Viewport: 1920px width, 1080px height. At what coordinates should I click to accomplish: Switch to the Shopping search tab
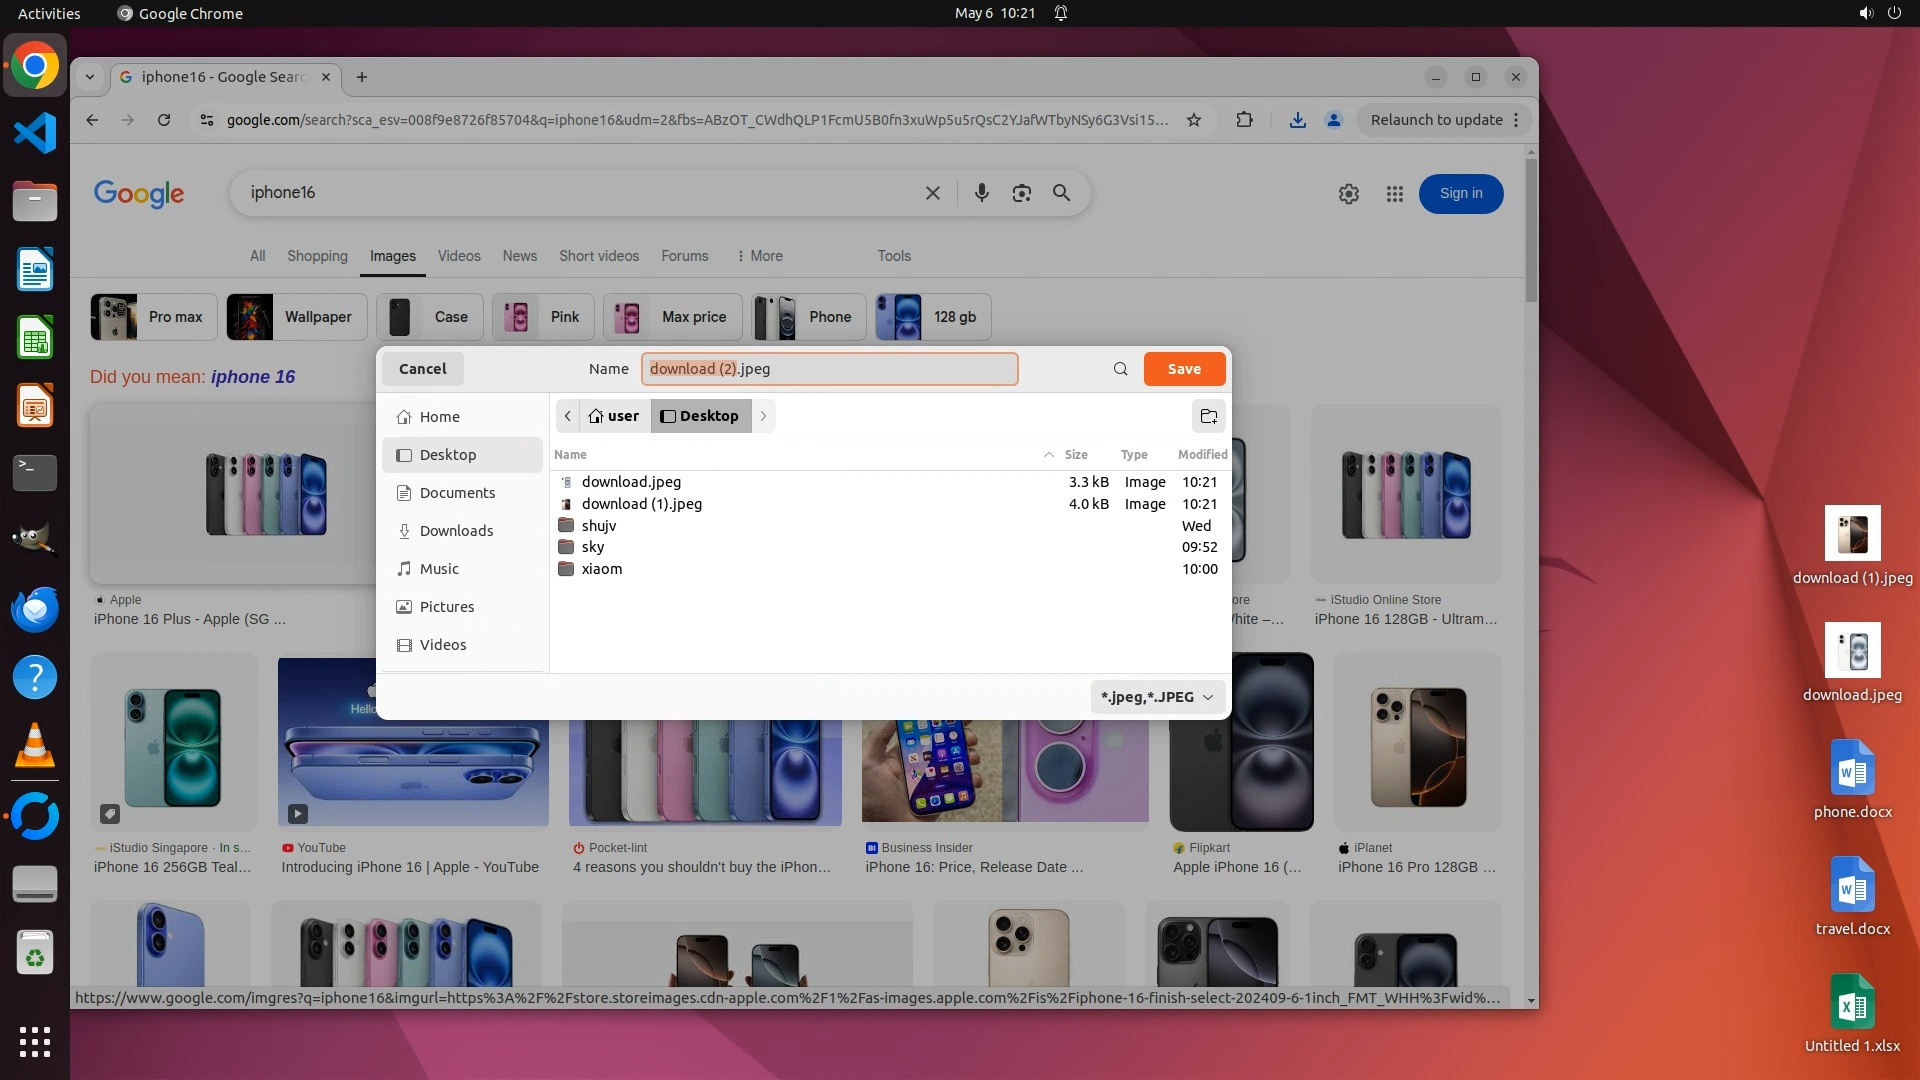[317, 256]
